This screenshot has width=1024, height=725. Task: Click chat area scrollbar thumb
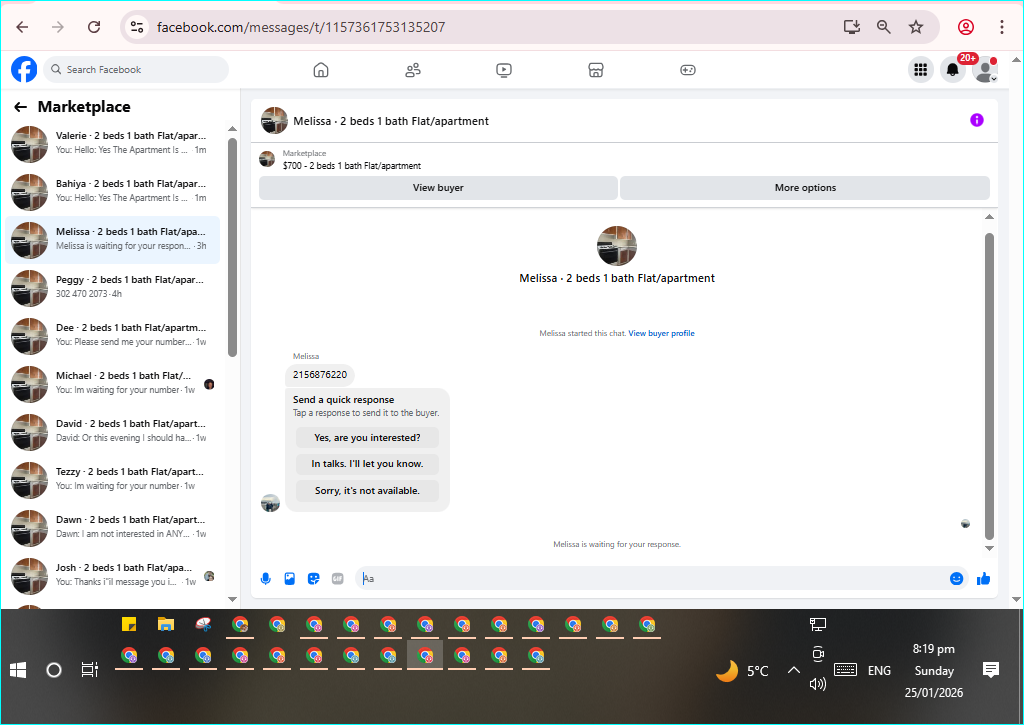pos(989,385)
